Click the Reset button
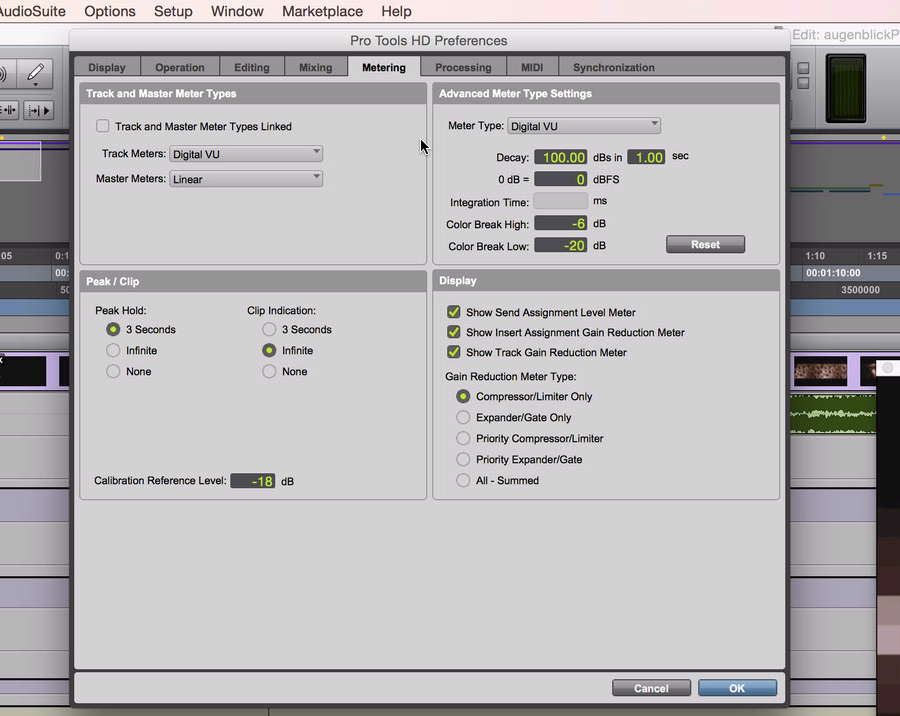Viewport: 900px width, 716px height. 705,245
